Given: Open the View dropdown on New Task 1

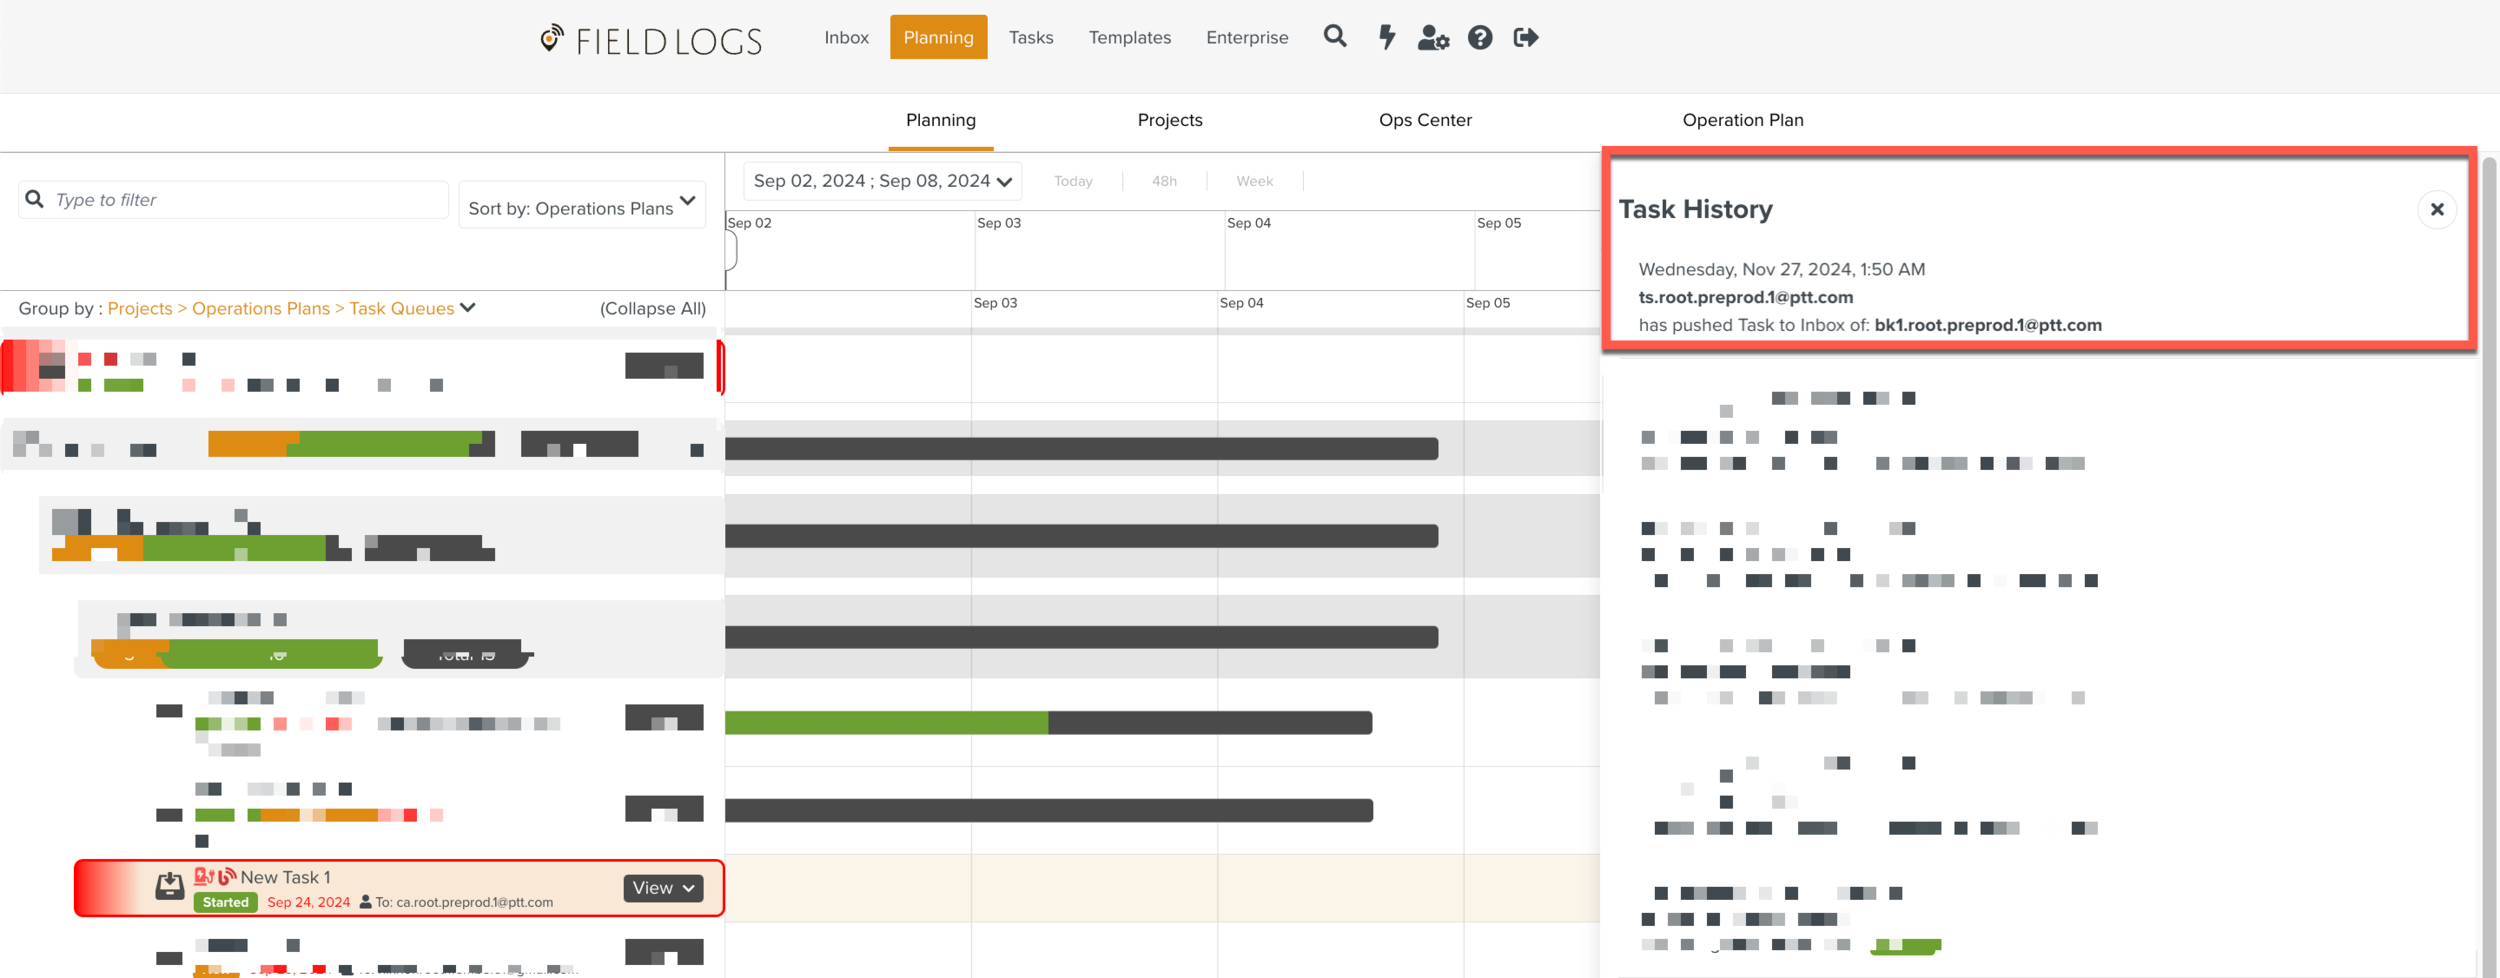Looking at the screenshot, I should point(663,888).
